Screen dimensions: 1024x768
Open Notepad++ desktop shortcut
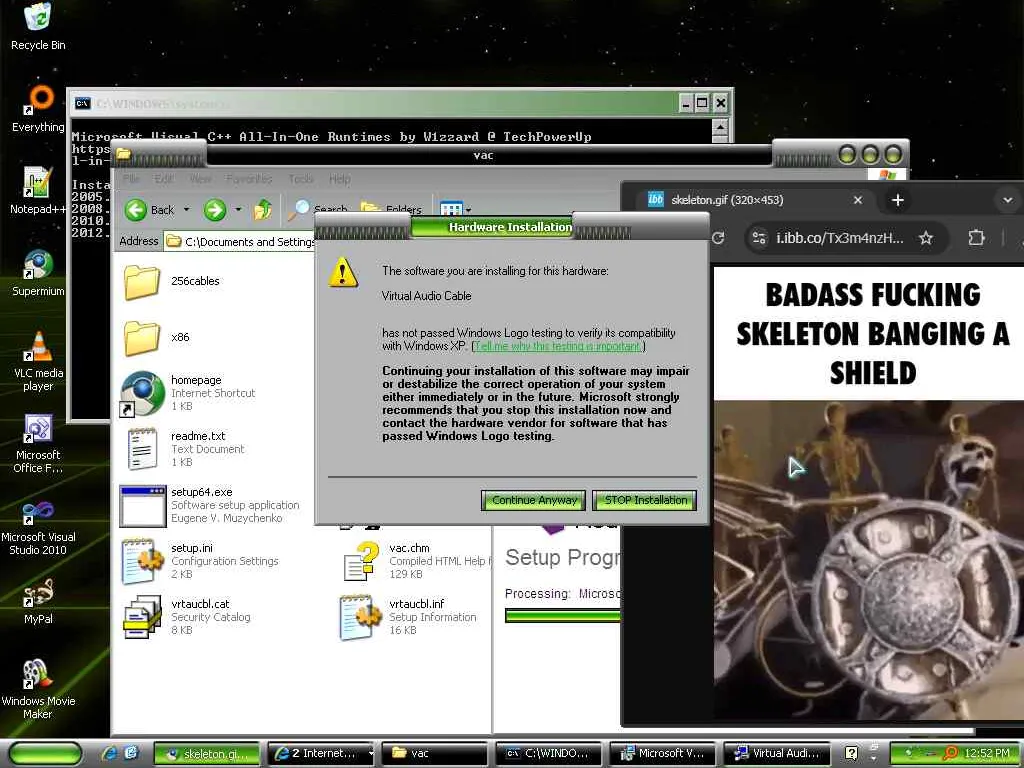point(38,191)
